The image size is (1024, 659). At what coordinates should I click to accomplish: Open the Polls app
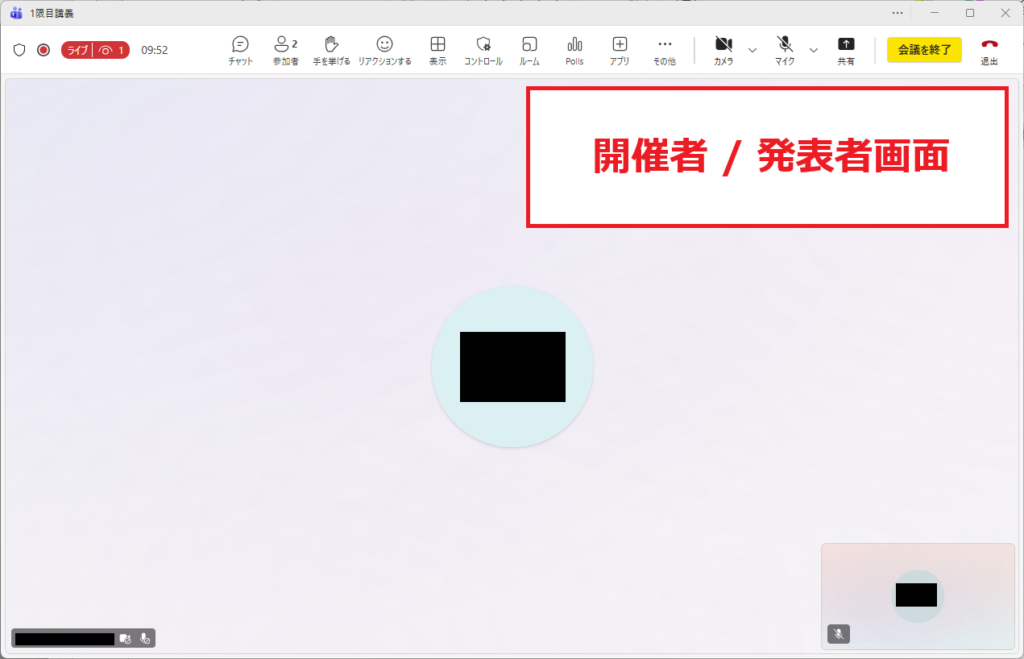[574, 50]
